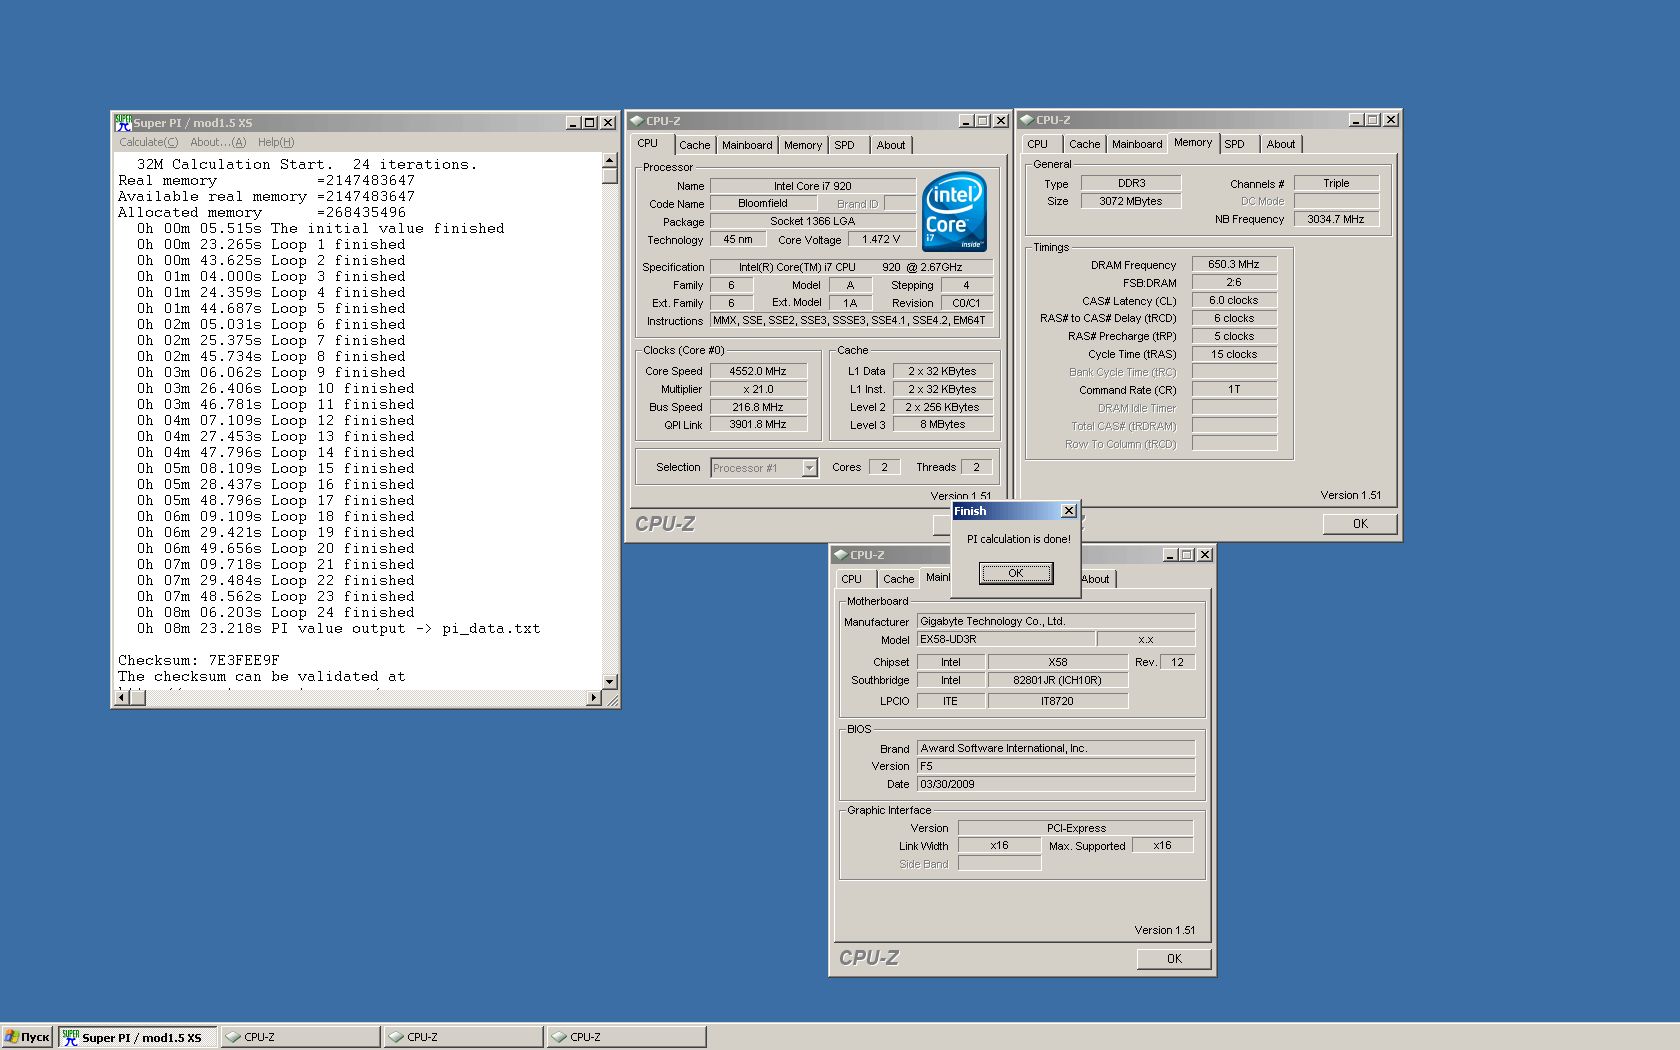Switch to Cache tab in processor CPU-Z window

[694, 145]
